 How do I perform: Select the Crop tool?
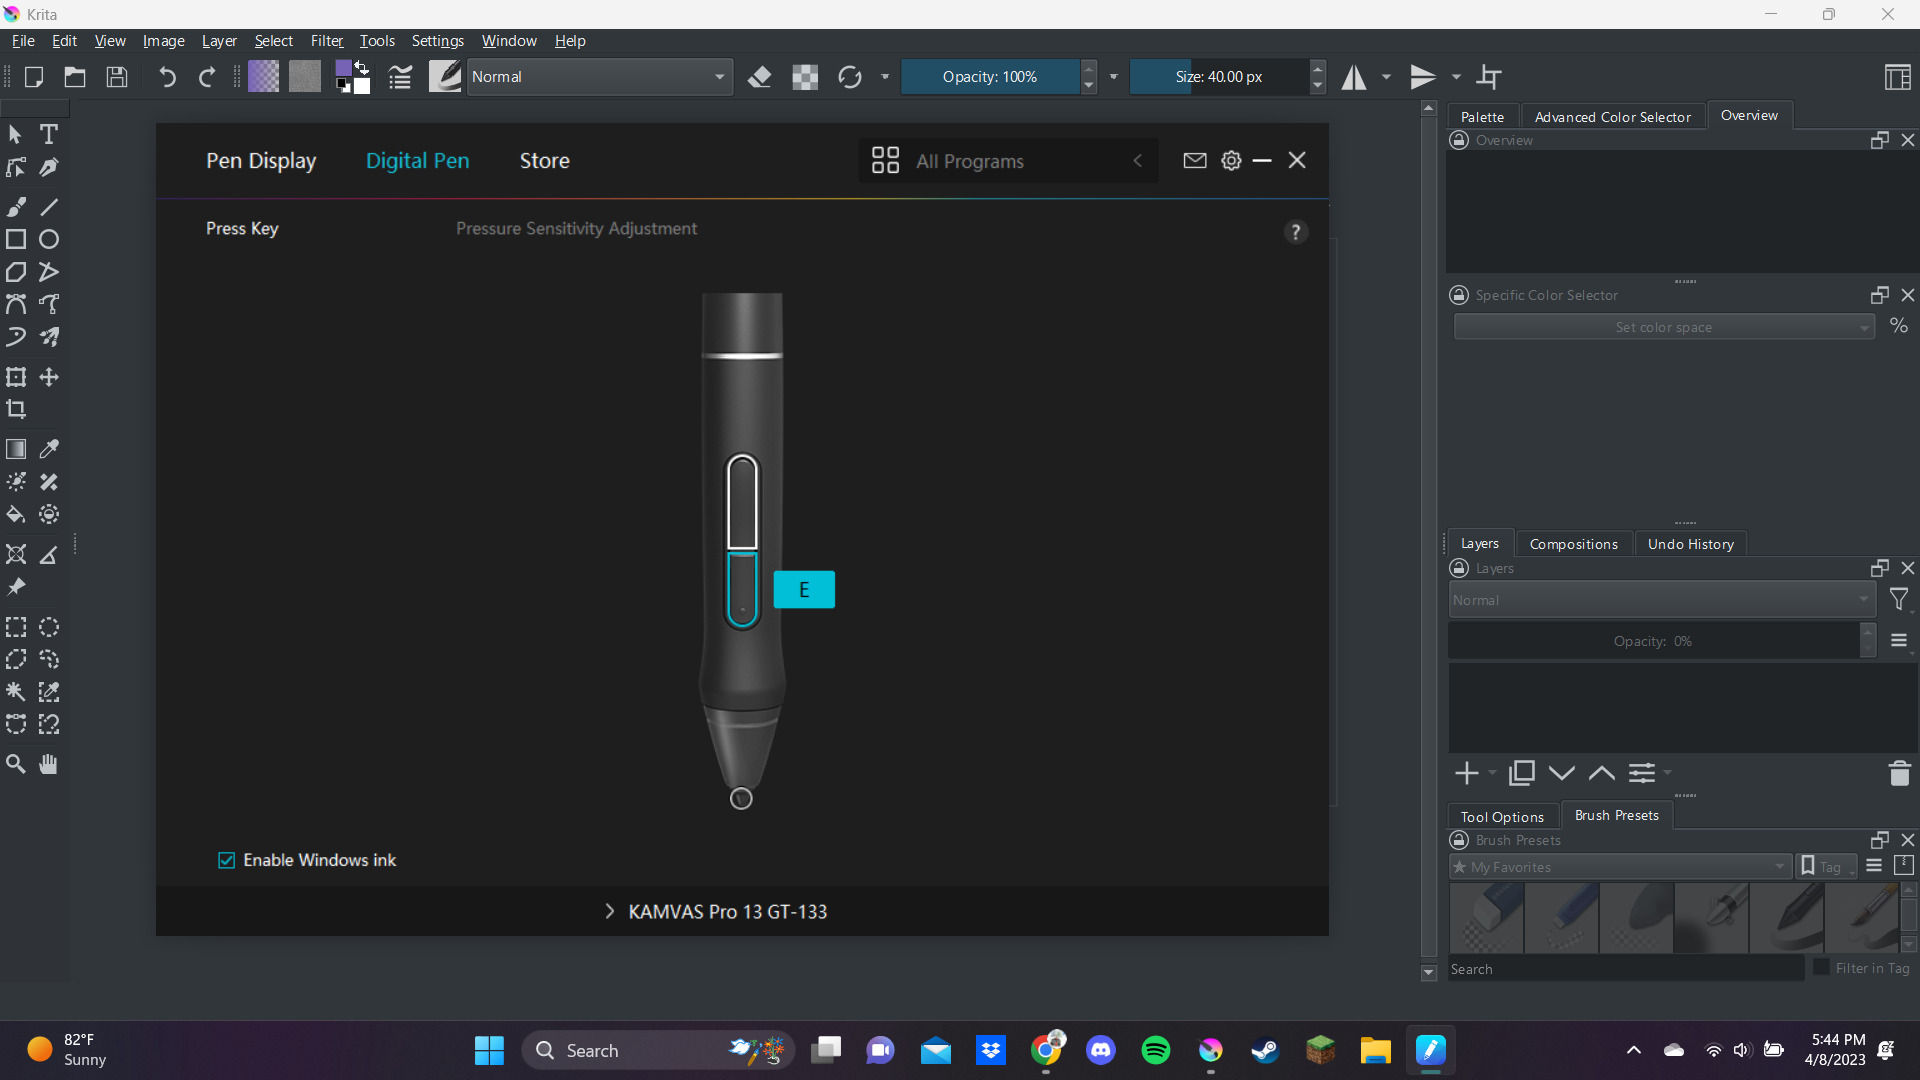point(16,410)
